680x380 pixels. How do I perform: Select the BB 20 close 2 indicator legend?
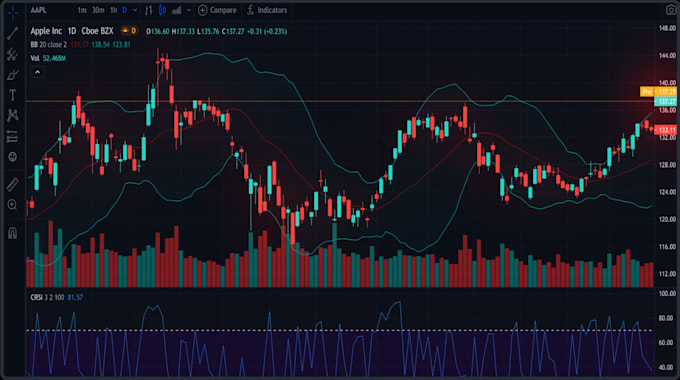point(49,45)
